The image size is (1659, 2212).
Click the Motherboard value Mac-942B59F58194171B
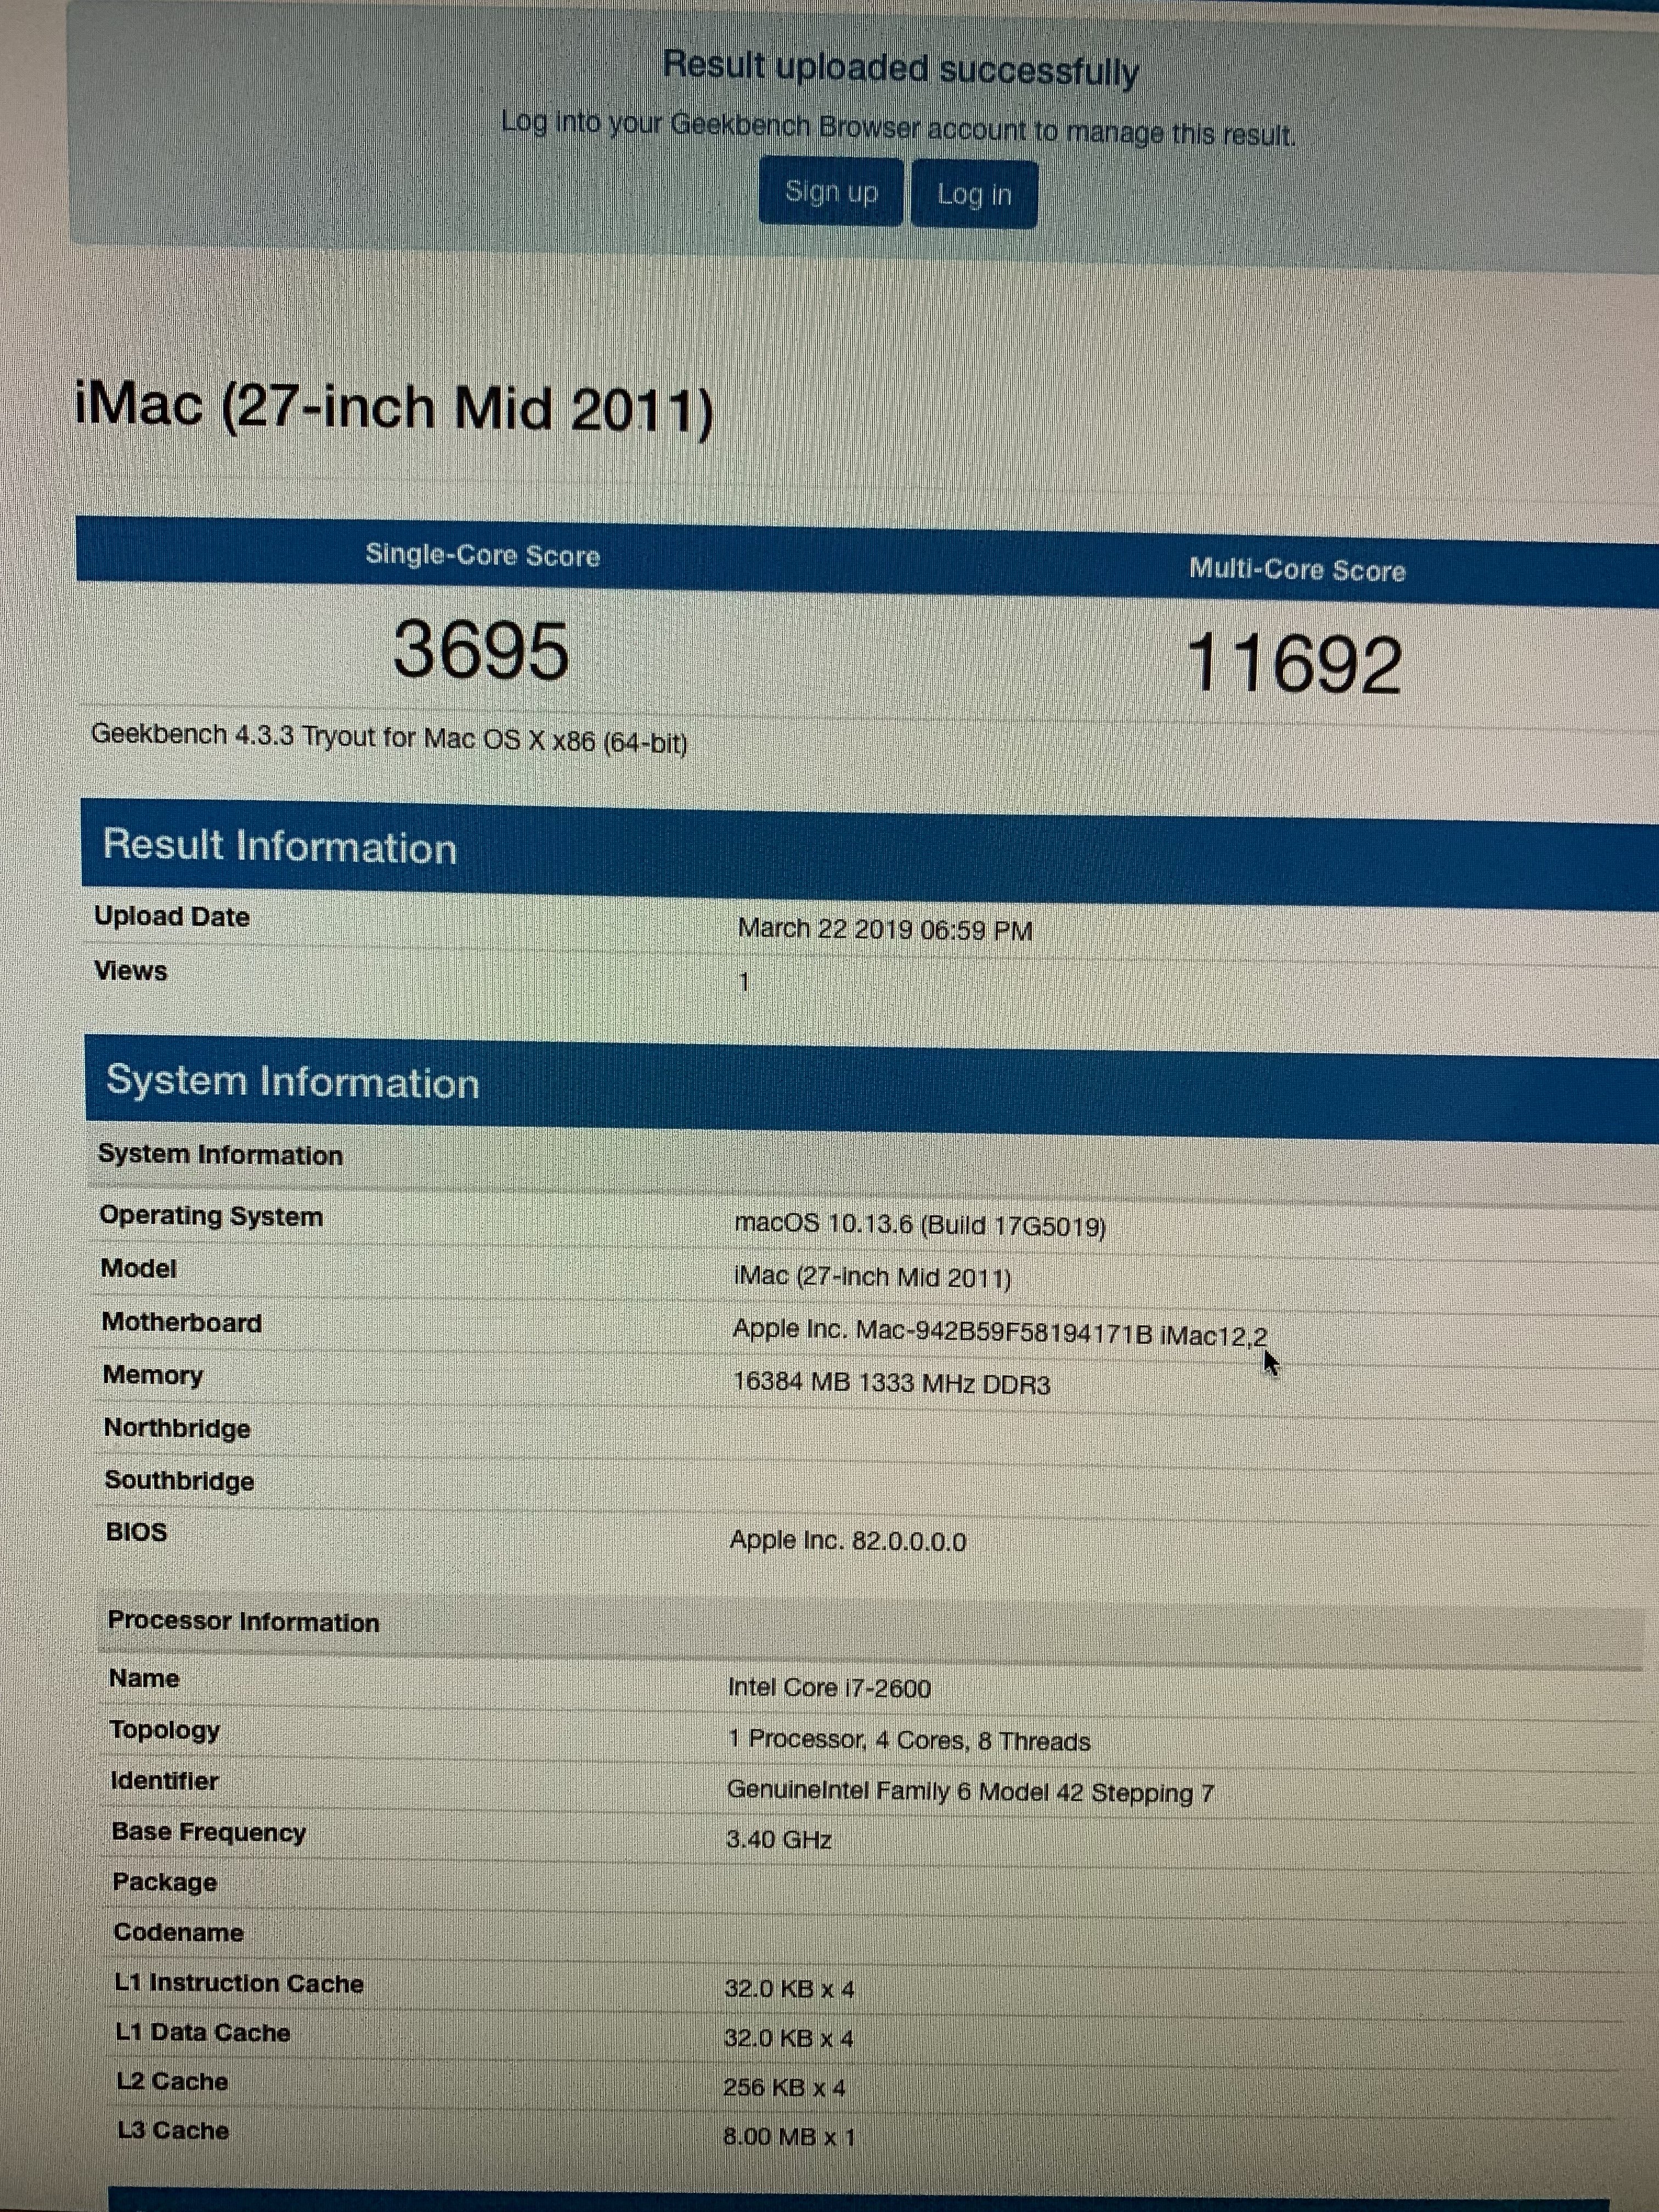coord(1000,1333)
